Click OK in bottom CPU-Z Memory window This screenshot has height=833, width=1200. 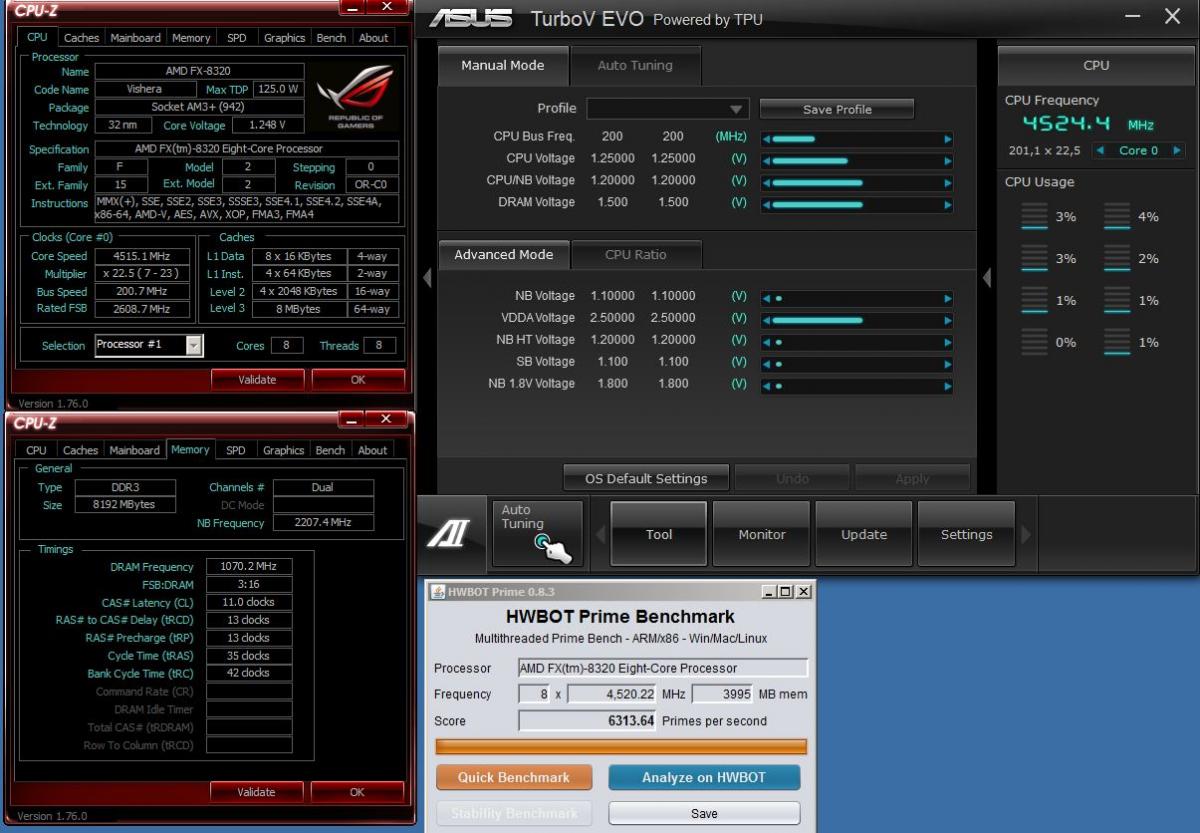click(x=357, y=792)
